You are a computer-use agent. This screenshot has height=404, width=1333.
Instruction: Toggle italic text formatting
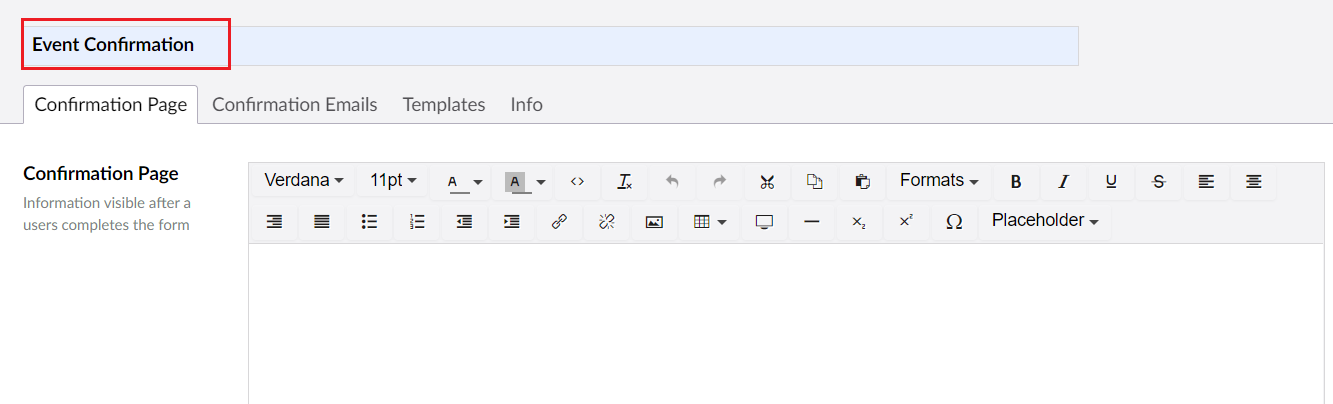[x=1064, y=182]
